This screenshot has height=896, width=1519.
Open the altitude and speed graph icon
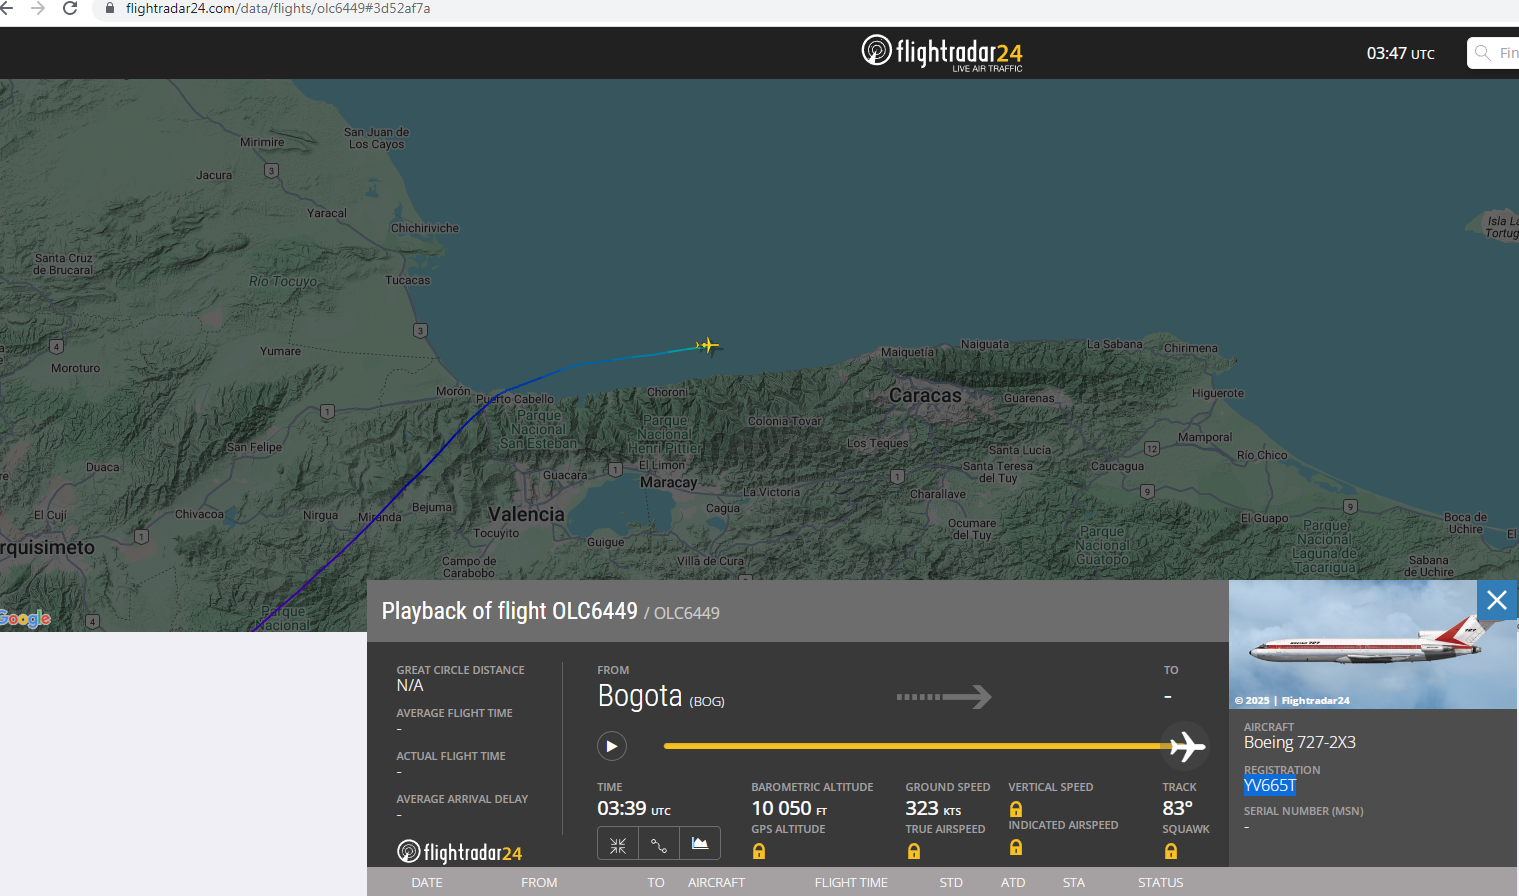(x=700, y=844)
